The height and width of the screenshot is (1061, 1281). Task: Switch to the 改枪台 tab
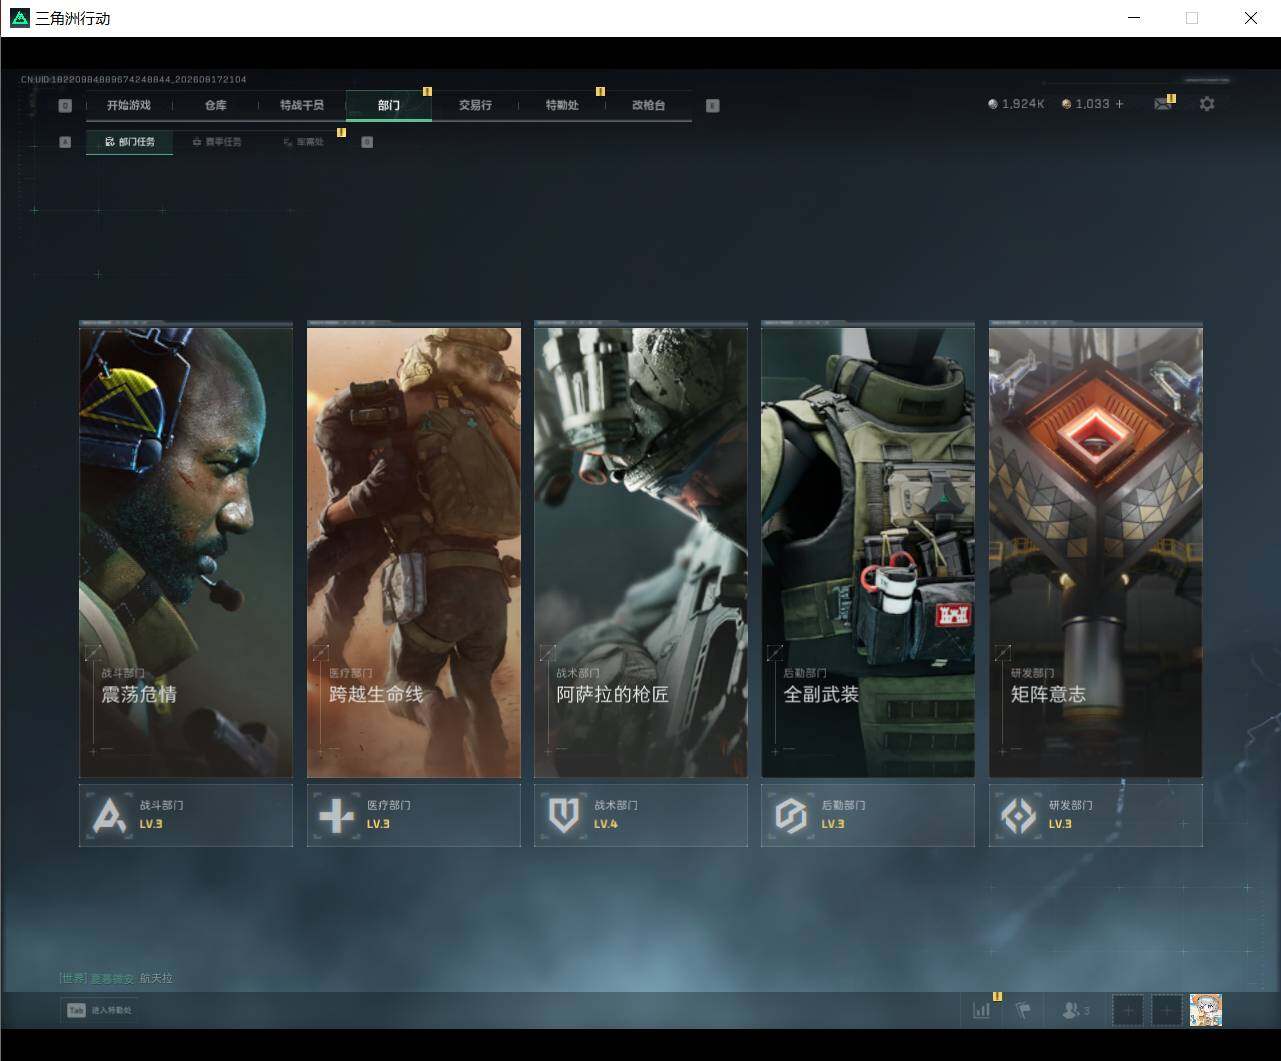648,105
